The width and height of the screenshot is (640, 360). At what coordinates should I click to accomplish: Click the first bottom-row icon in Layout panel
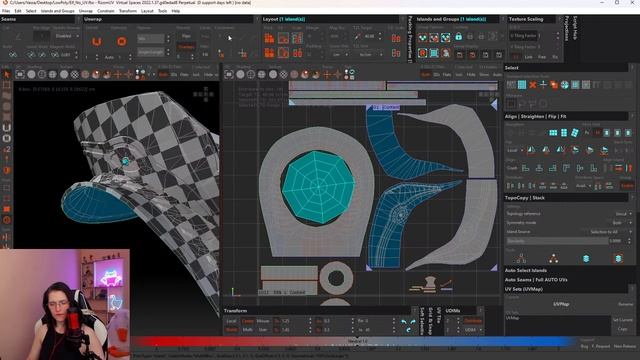(x=269, y=53)
